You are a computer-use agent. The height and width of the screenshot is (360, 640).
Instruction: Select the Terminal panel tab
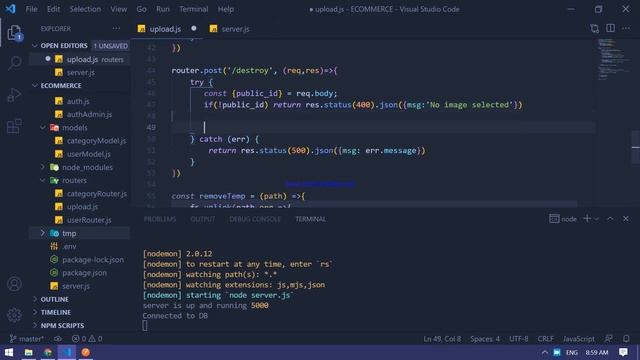point(310,219)
